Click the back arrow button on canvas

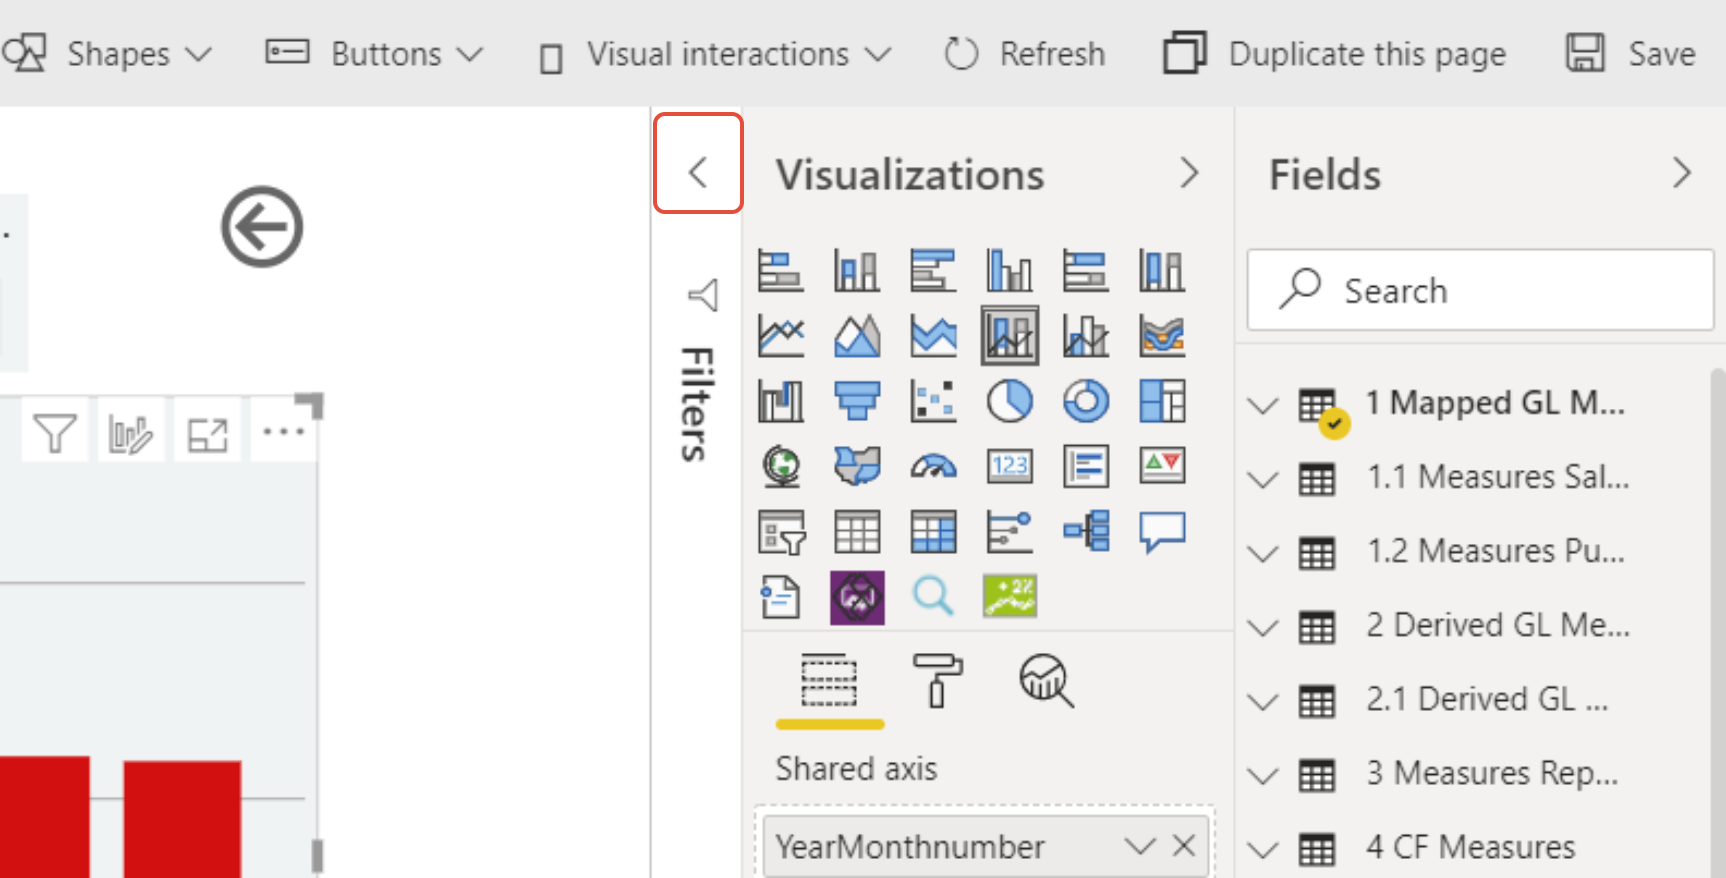tap(262, 227)
